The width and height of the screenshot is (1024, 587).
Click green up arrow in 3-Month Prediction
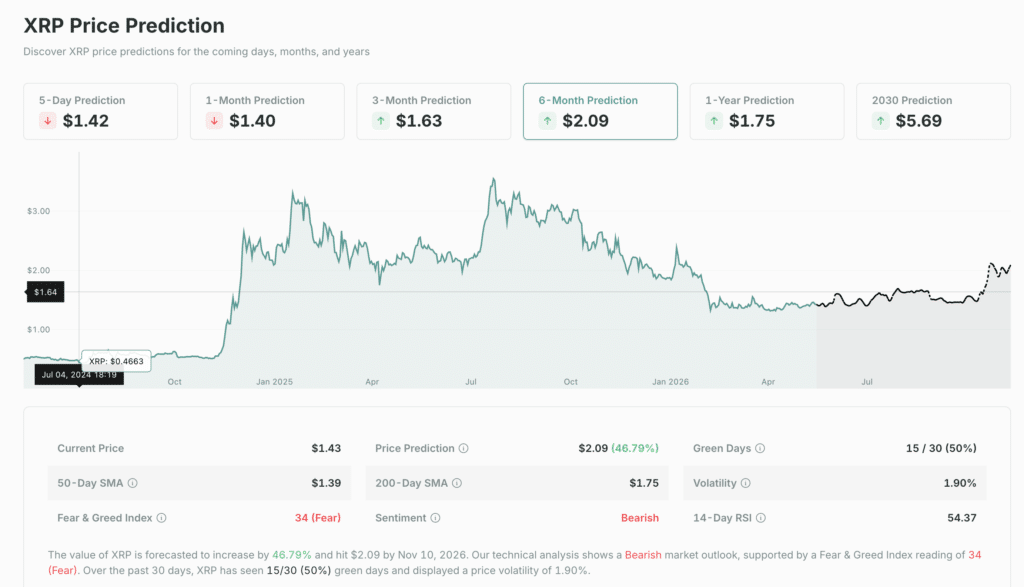pos(381,121)
